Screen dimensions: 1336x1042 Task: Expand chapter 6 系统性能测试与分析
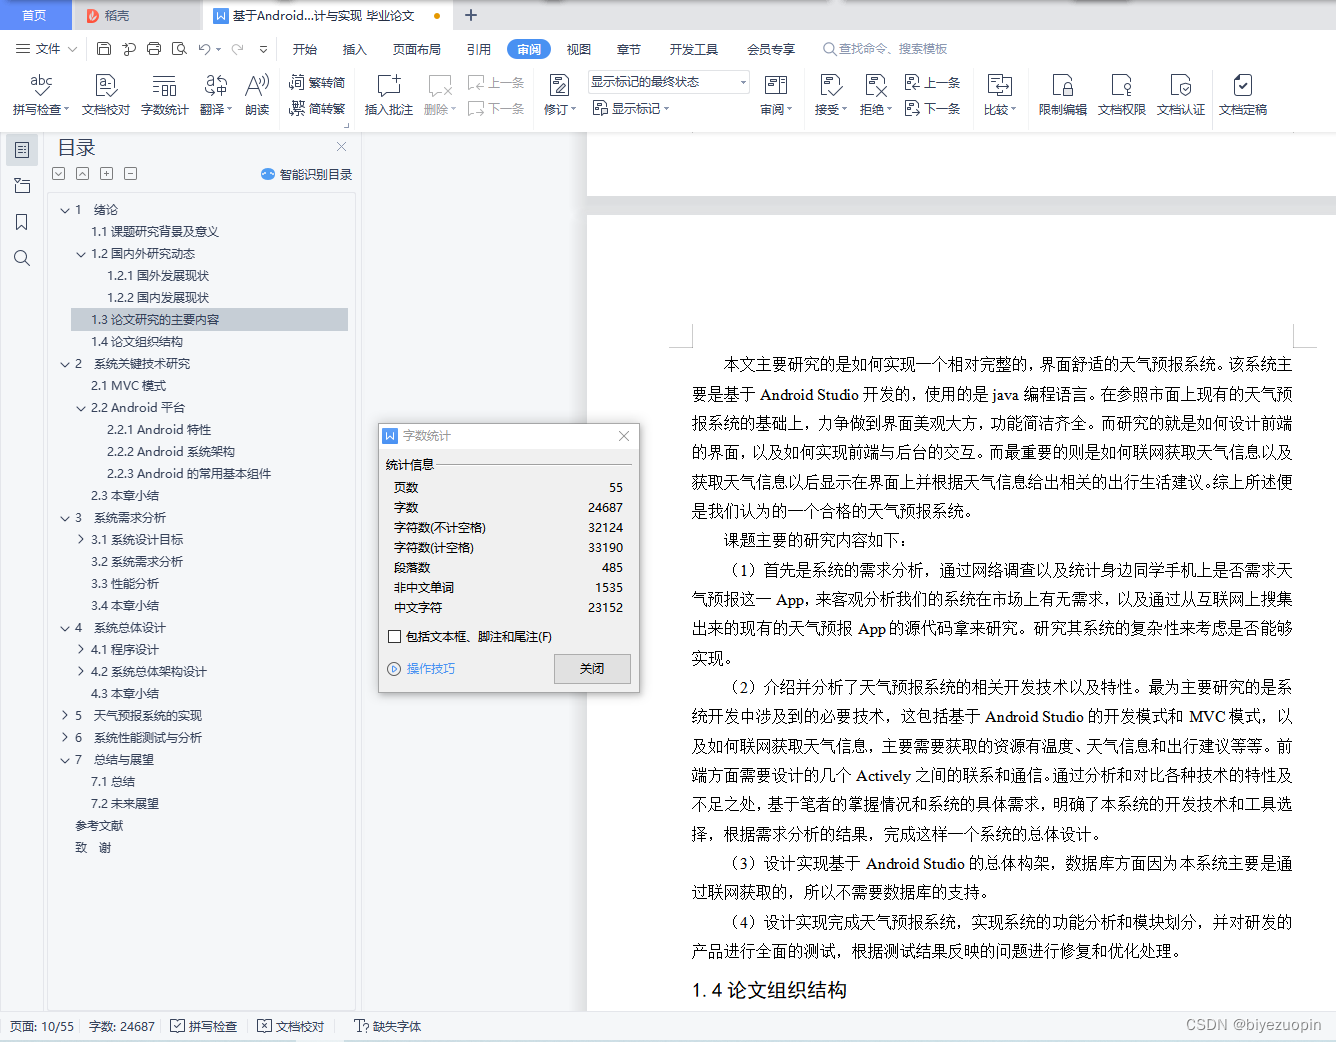[x=65, y=738]
